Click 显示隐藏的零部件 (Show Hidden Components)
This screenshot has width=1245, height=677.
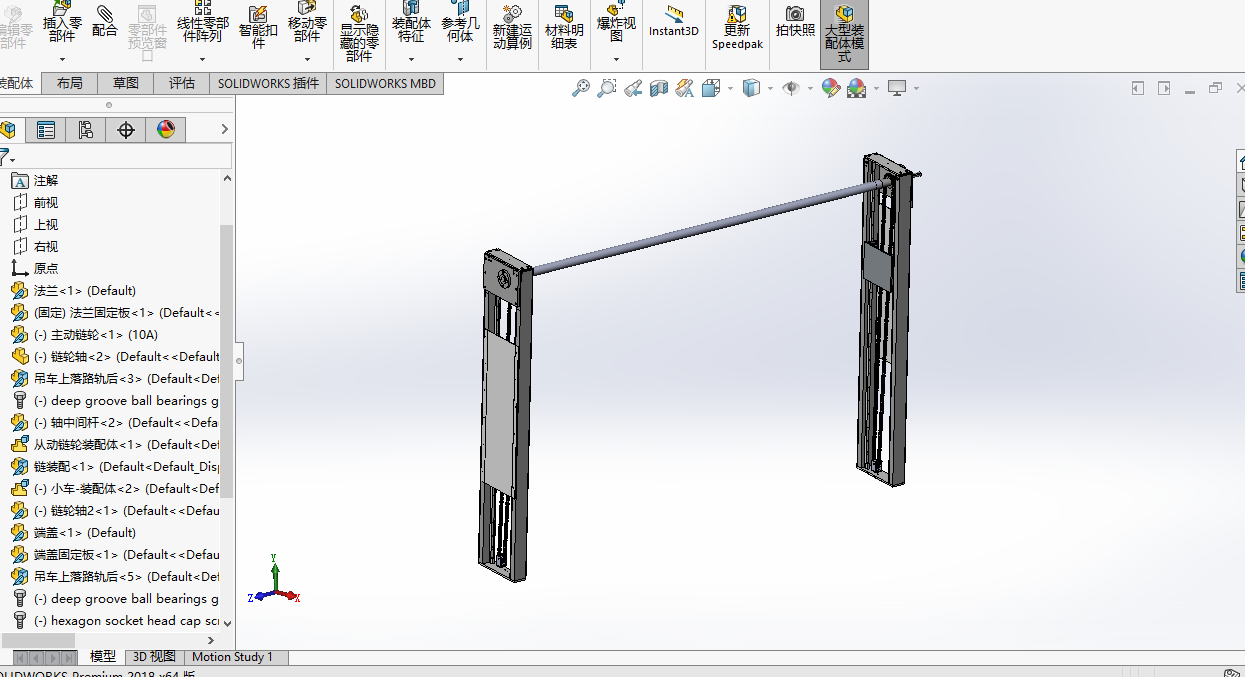(x=359, y=32)
